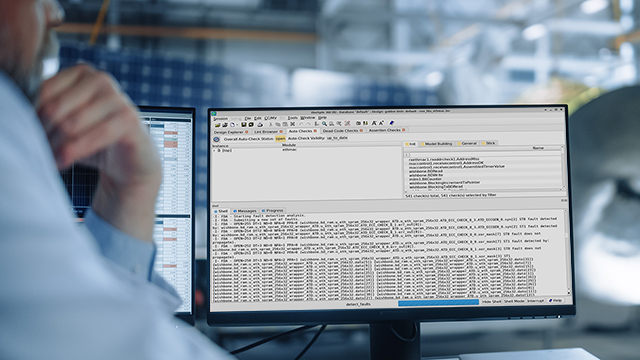Click the application globe icon in title bar
This screenshot has width=640, height=360.
tap(214, 113)
